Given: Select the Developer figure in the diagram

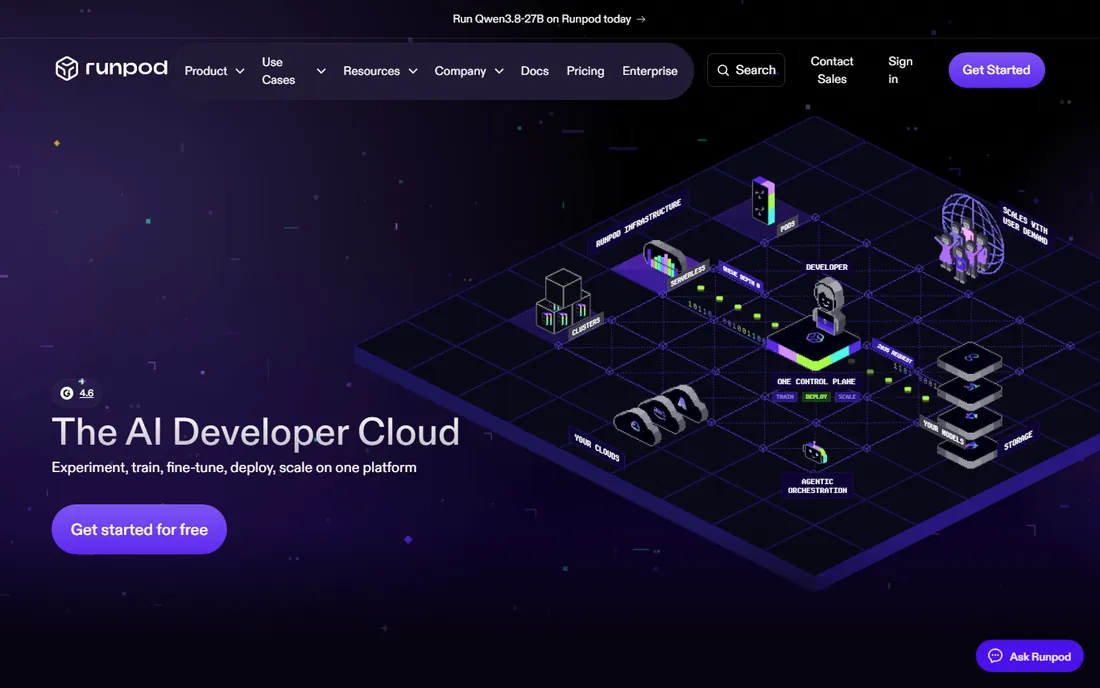Looking at the screenshot, I should [828, 304].
